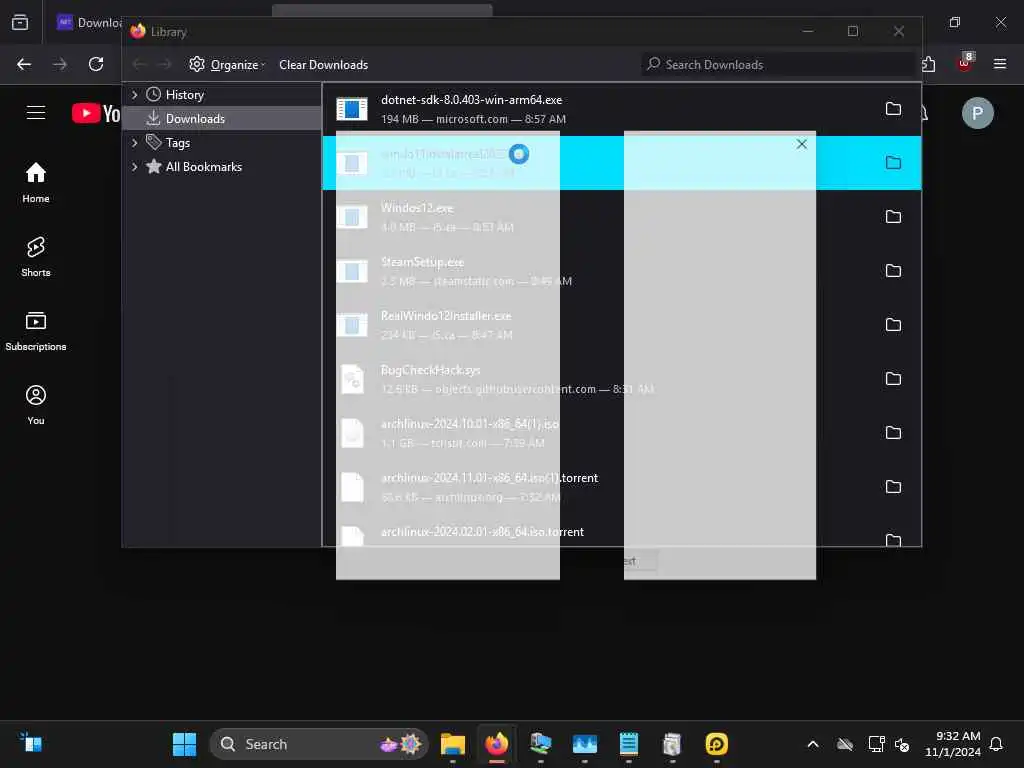The height and width of the screenshot is (768, 1024).
Task: Close the gray overlay dialog with X
Action: pyautogui.click(x=801, y=144)
